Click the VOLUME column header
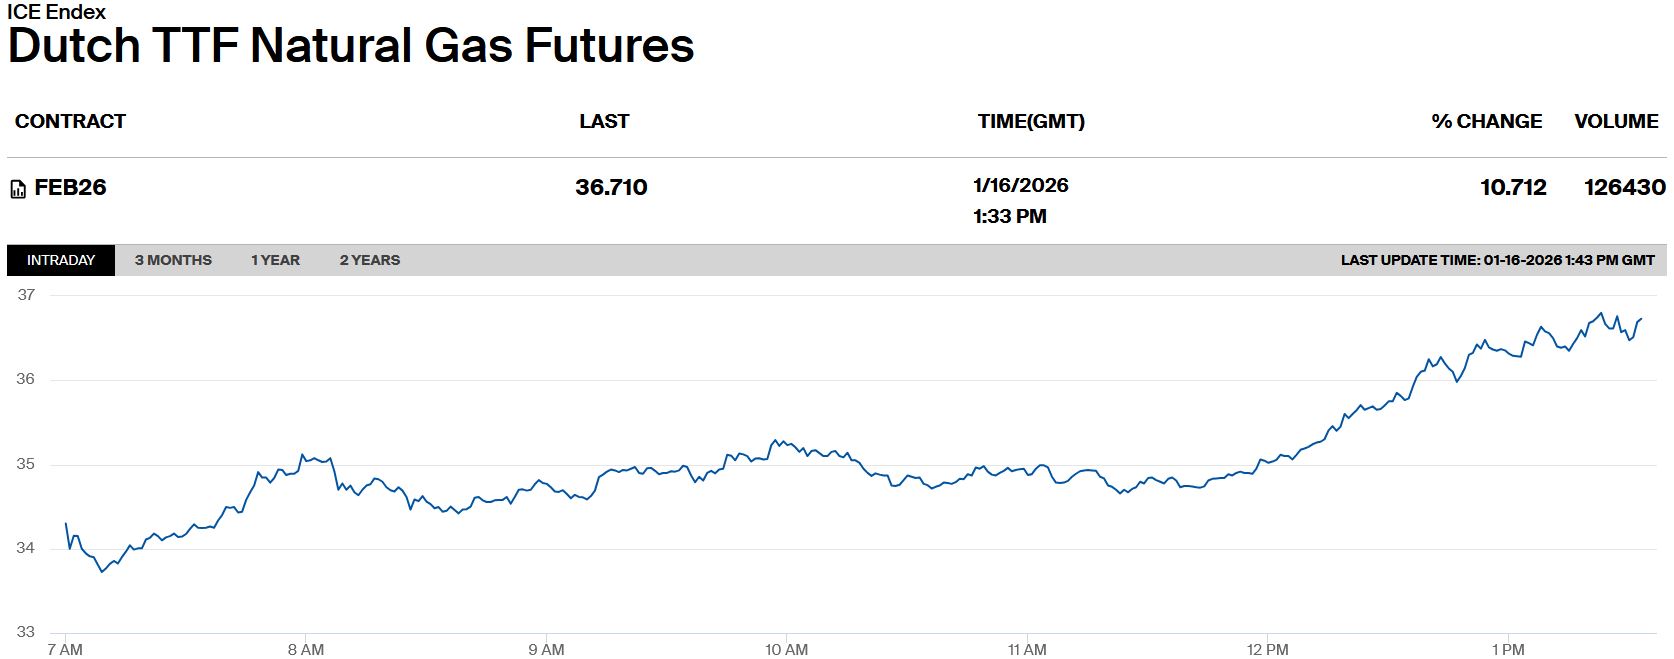Viewport: 1674px width, 659px height. [1616, 122]
